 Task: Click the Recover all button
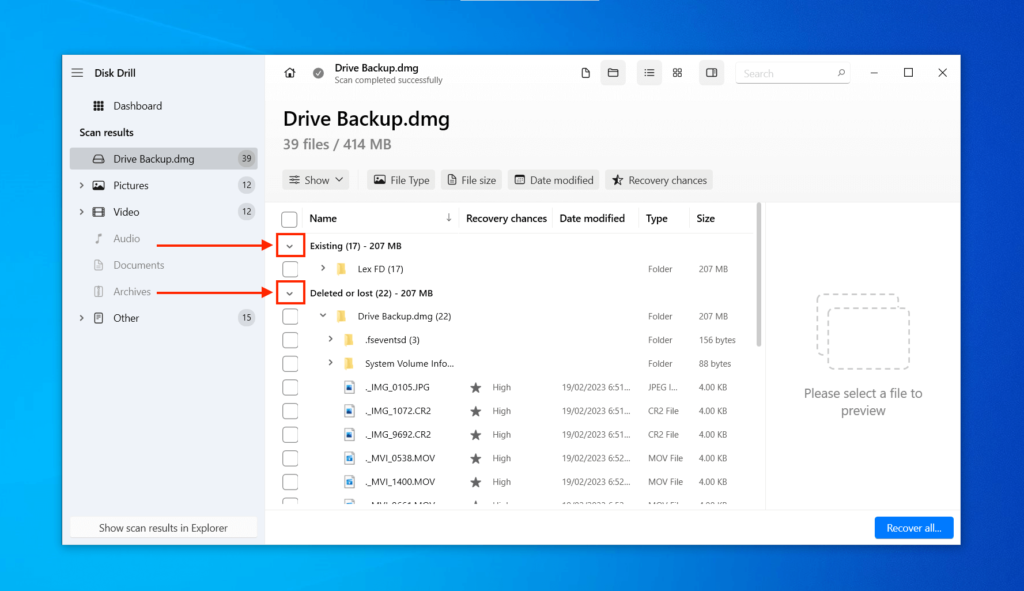click(913, 527)
